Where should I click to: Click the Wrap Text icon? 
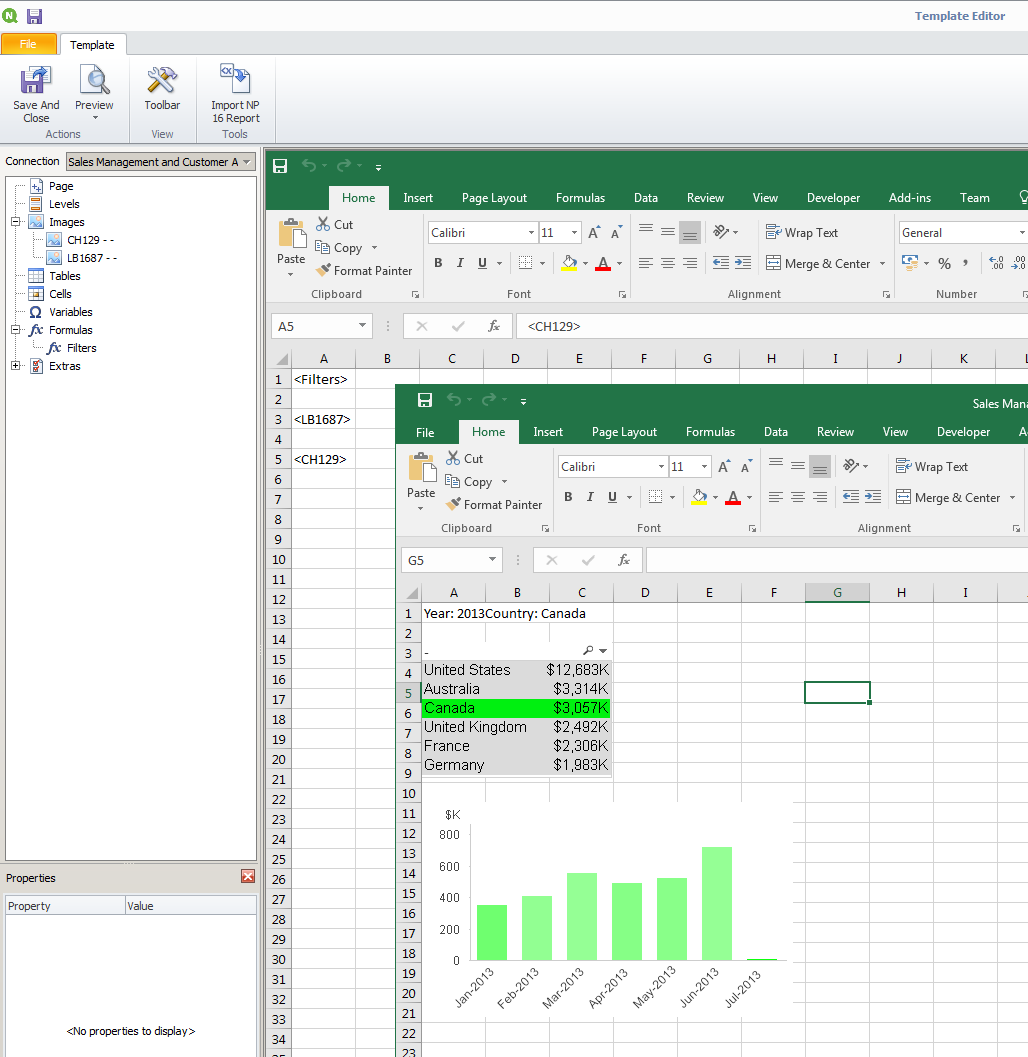pos(802,232)
